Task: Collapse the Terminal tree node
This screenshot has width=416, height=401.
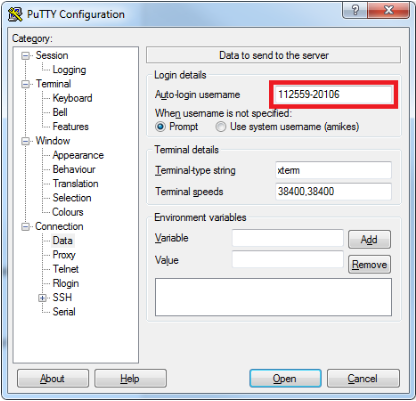Action: pyautogui.click(x=26, y=84)
